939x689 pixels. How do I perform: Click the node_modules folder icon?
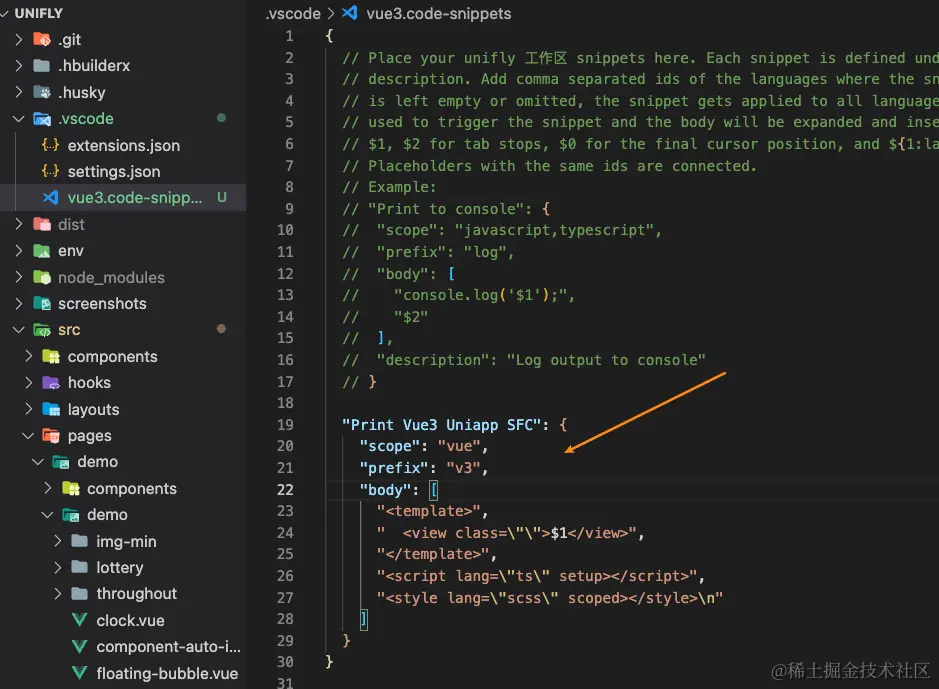pyautogui.click(x=42, y=277)
